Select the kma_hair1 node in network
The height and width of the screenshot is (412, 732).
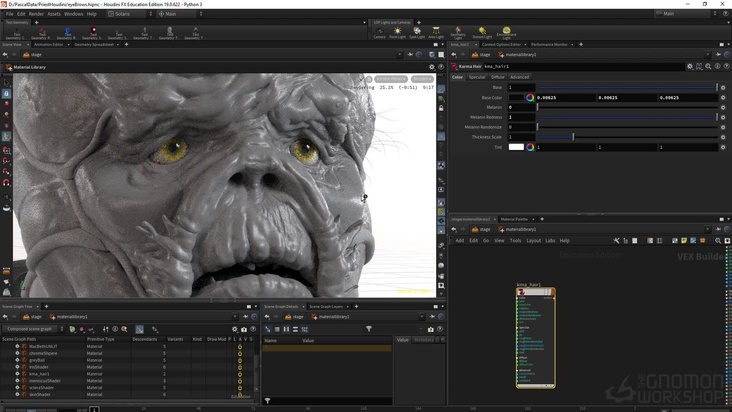point(535,338)
